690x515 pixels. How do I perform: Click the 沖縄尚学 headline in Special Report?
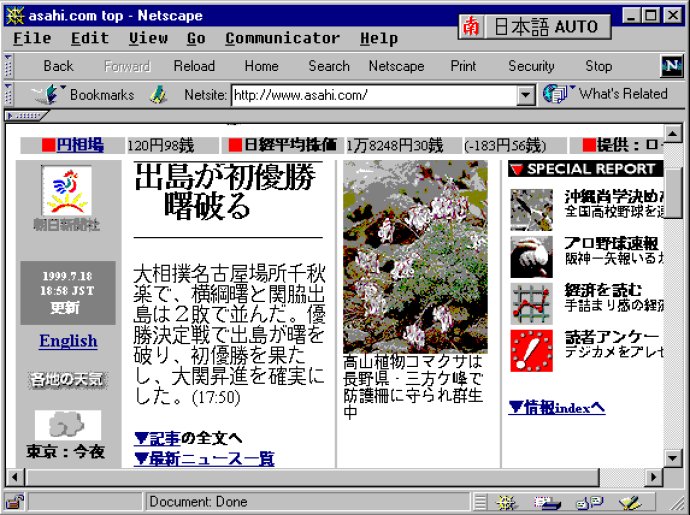point(614,196)
